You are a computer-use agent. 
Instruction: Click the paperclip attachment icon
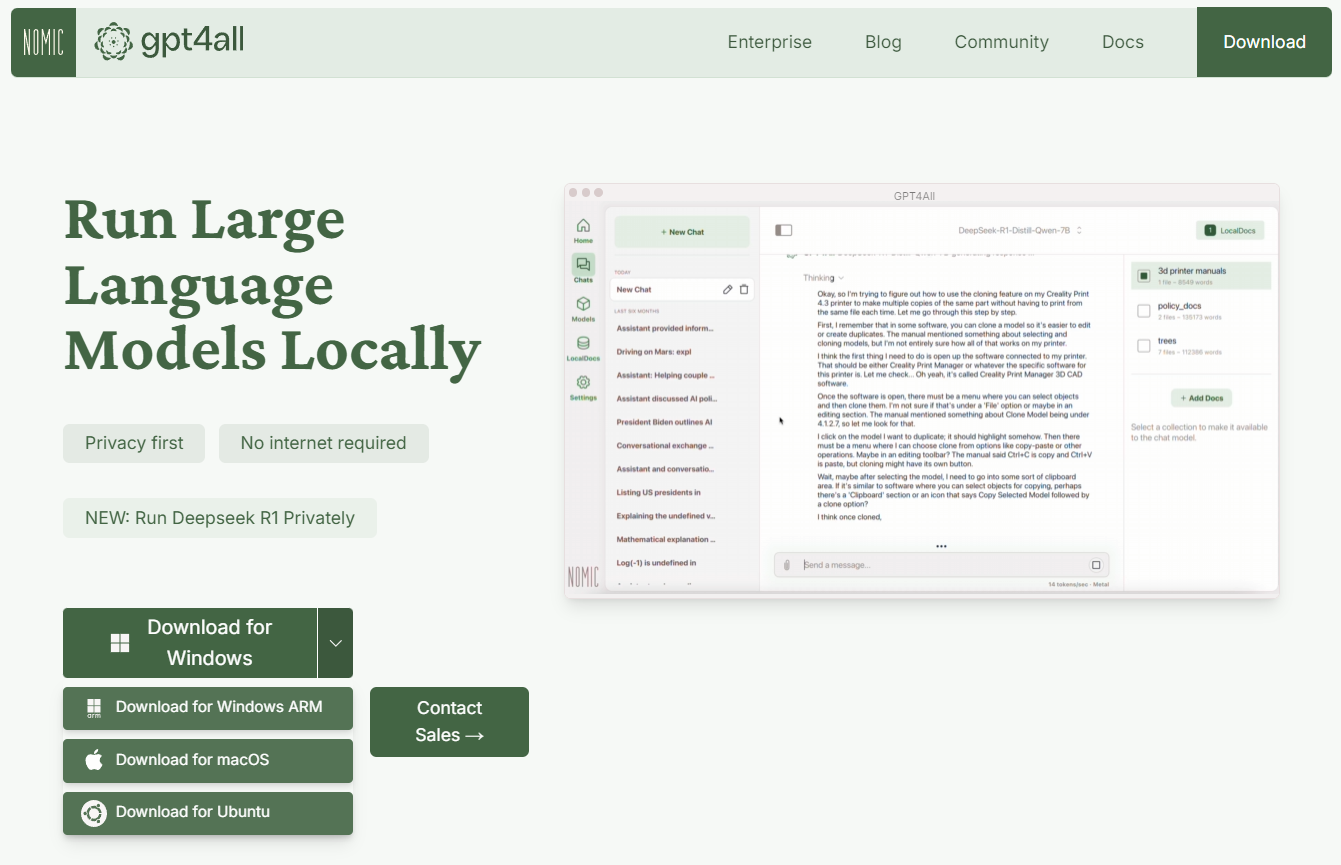click(787, 565)
